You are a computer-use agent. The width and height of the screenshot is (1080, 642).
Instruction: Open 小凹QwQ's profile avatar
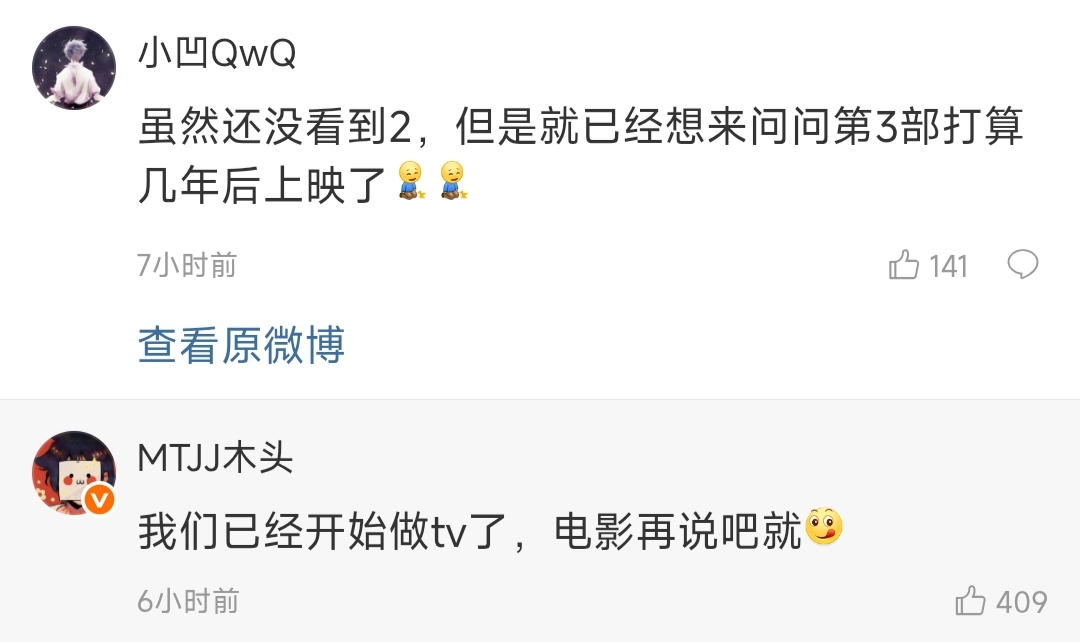[x=74, y=68]
